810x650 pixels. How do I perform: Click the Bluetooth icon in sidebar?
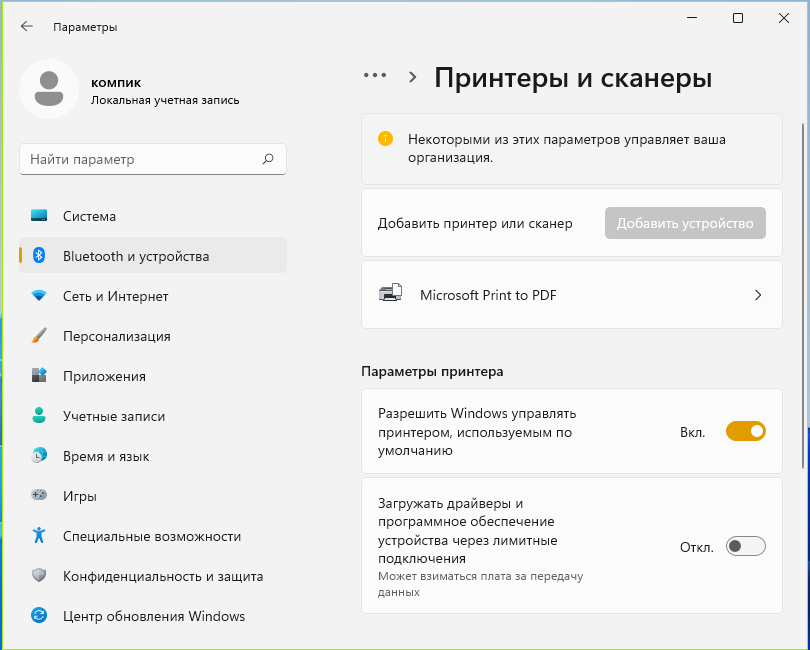(39, 255)
